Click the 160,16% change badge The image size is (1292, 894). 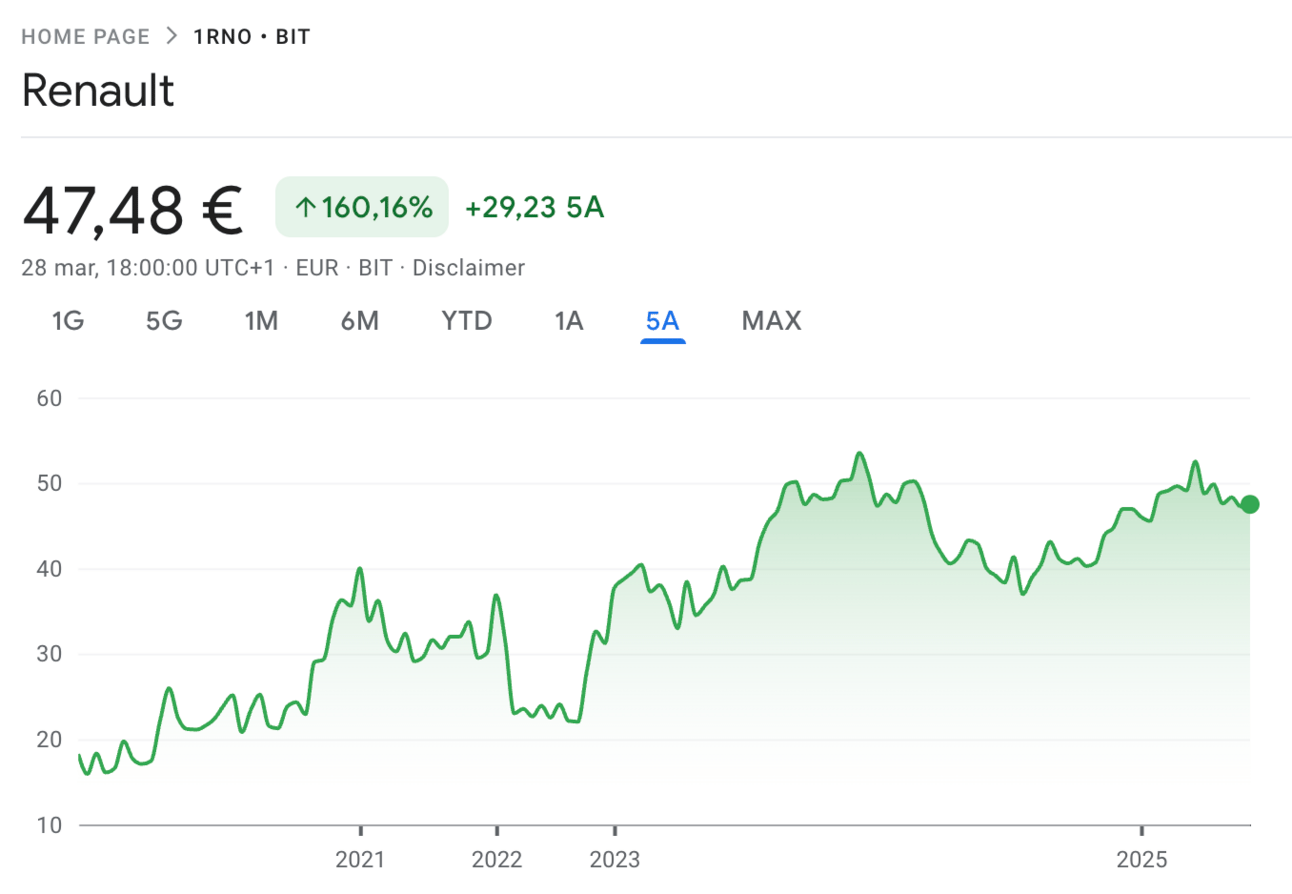362,208
